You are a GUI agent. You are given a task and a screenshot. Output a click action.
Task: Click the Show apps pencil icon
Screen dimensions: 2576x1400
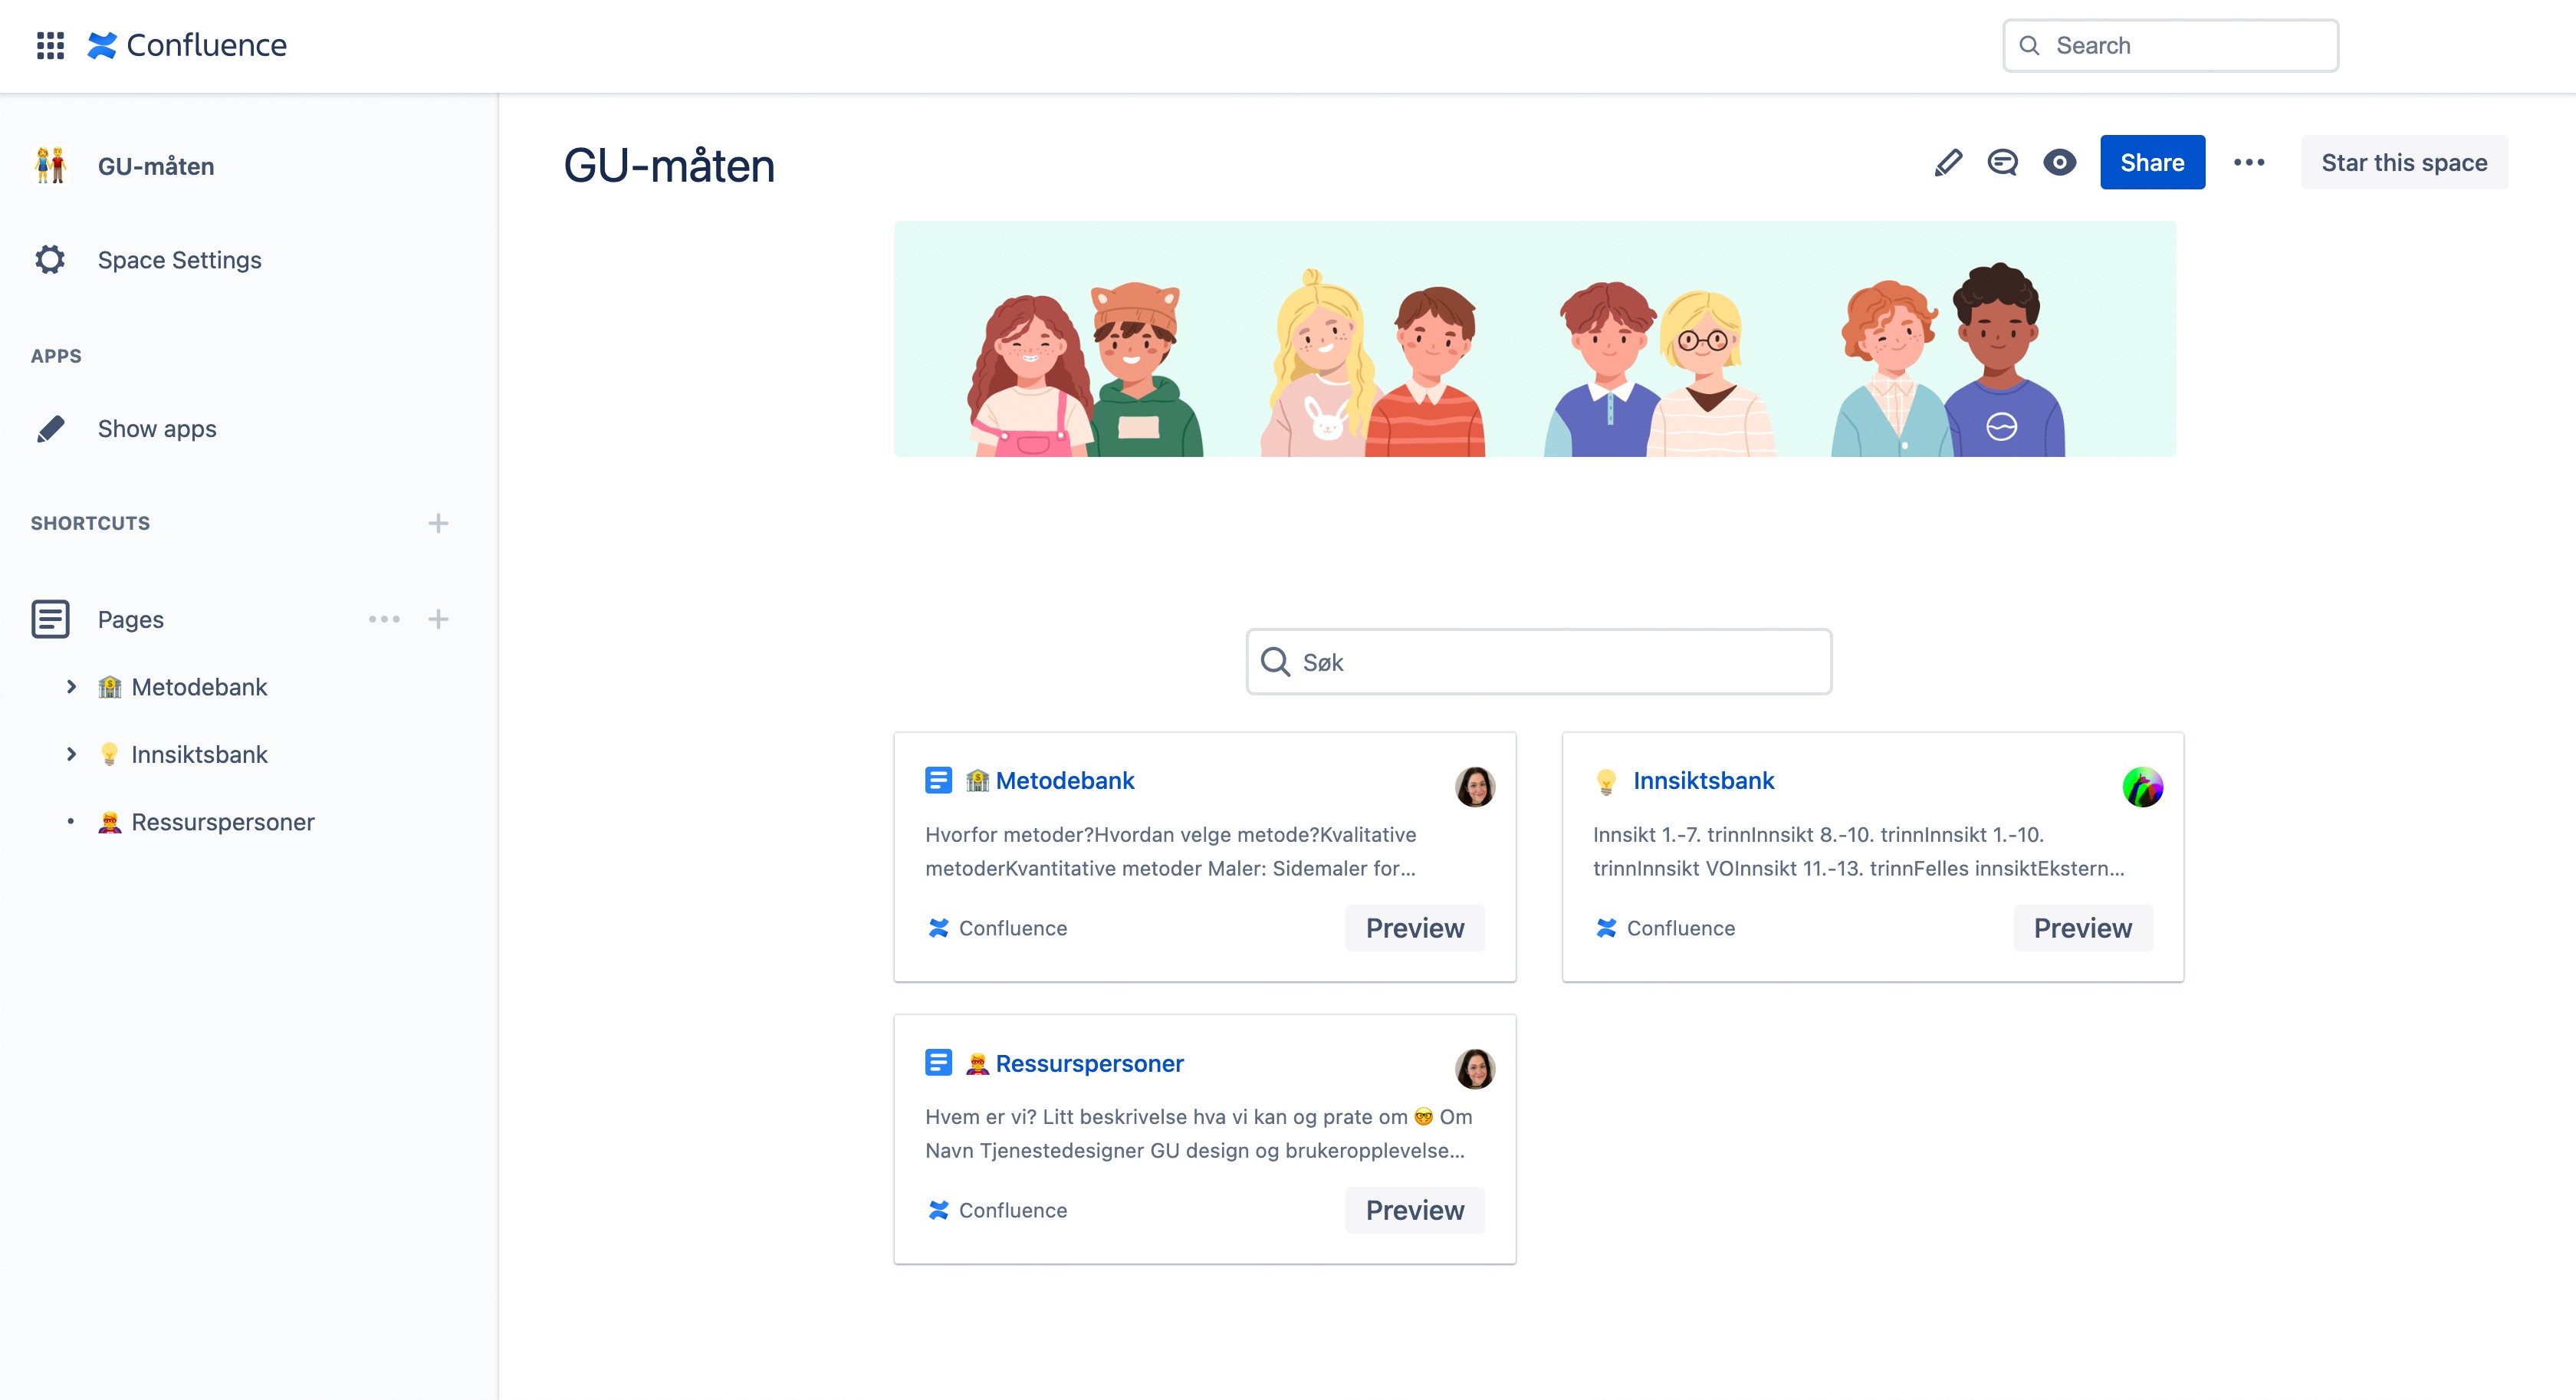click(50, 429)
